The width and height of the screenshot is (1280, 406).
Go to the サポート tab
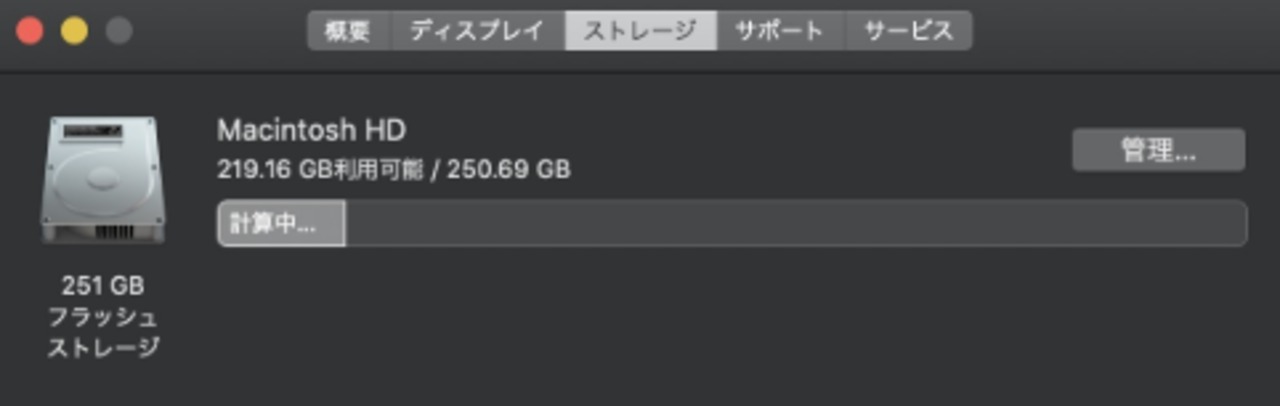(x=780, y=31)
